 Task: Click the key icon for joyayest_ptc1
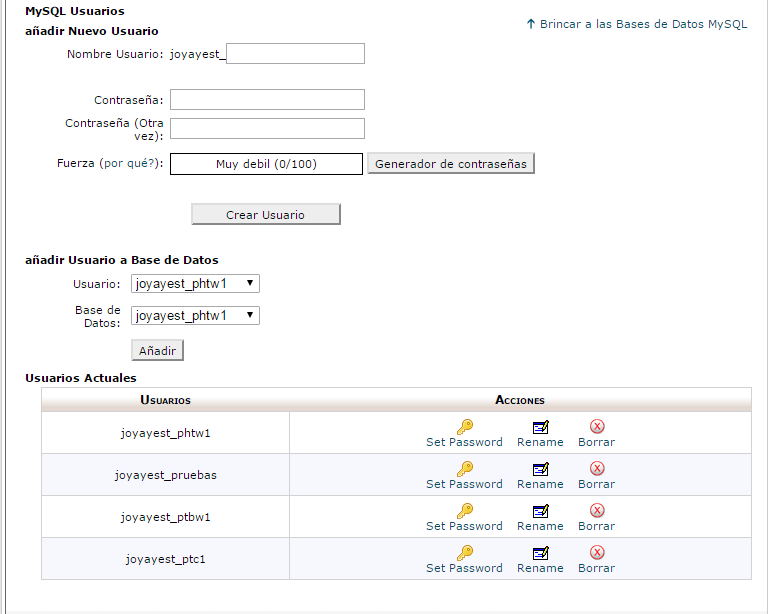point(465,553)
